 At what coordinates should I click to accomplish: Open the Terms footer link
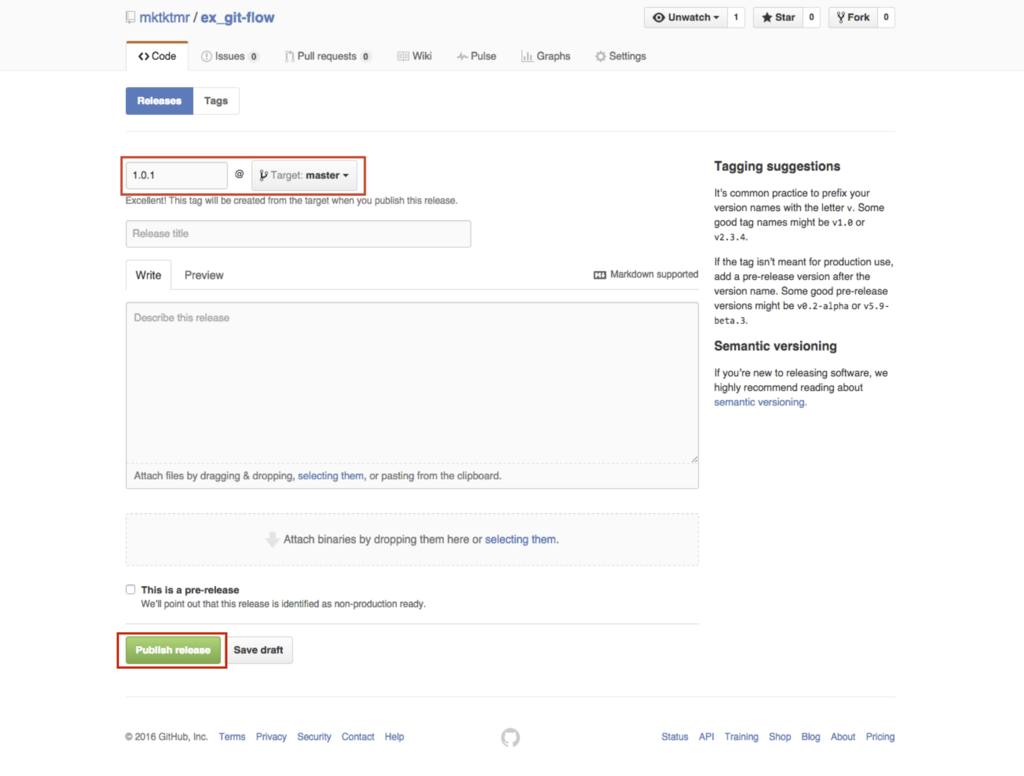(232, 737)
